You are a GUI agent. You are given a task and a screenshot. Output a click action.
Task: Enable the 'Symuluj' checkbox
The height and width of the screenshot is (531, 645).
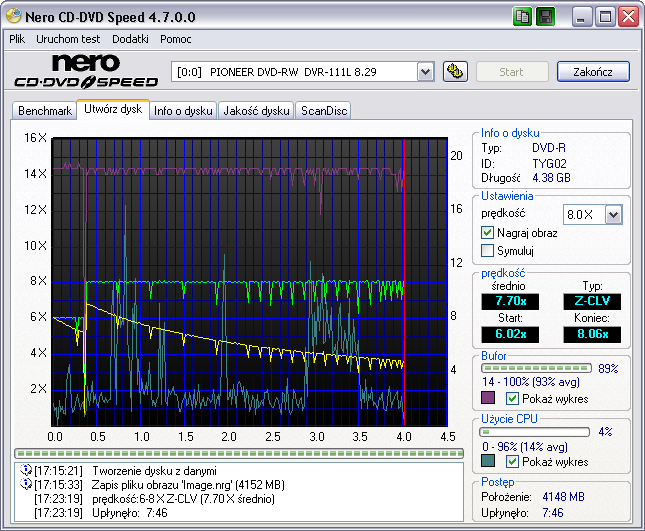click(487, 250)
